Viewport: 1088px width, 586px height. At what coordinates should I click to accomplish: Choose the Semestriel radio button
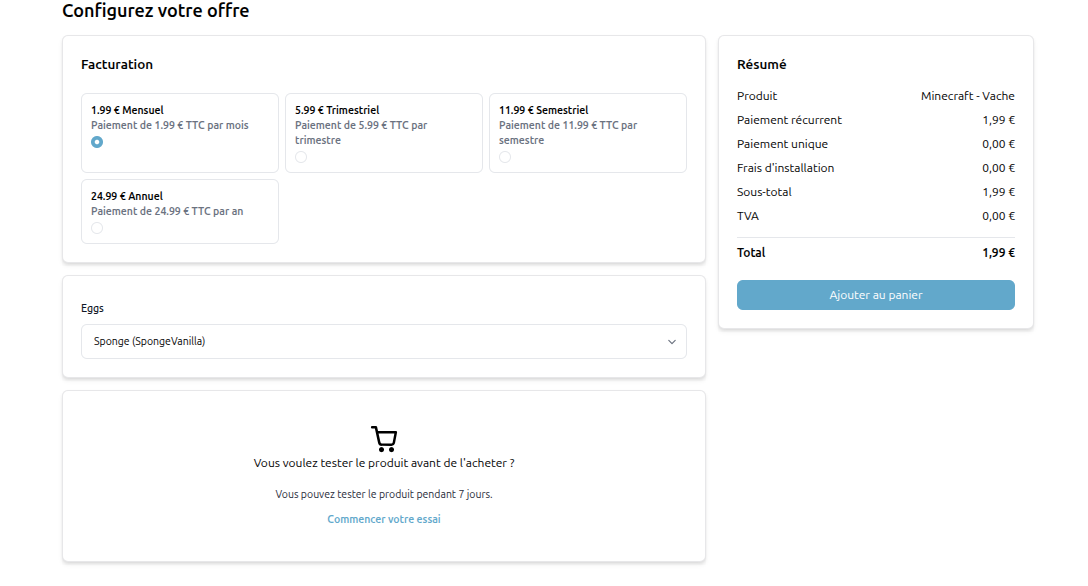coord(505,157)
